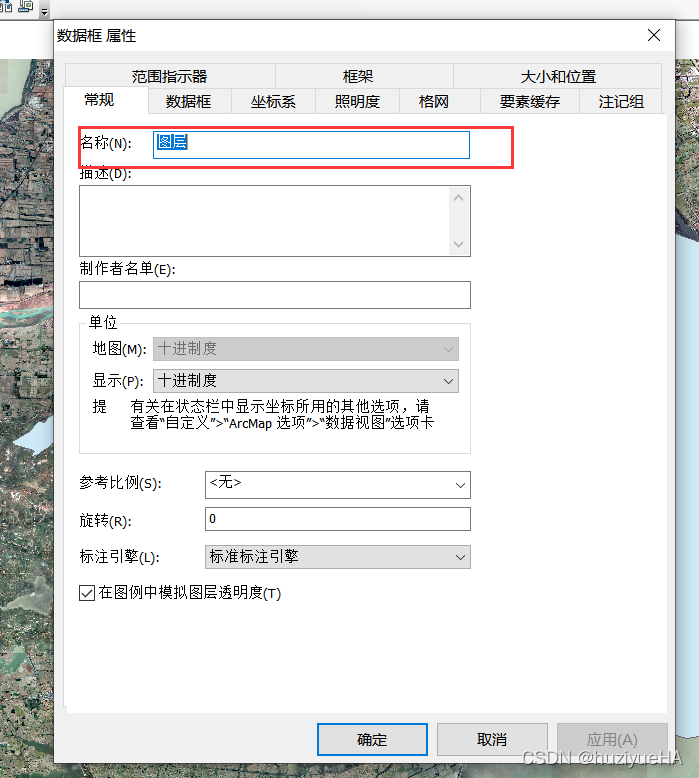Select the 常规 tab
The width and height of the screenshot is (699, 778).
coord(106,100)
